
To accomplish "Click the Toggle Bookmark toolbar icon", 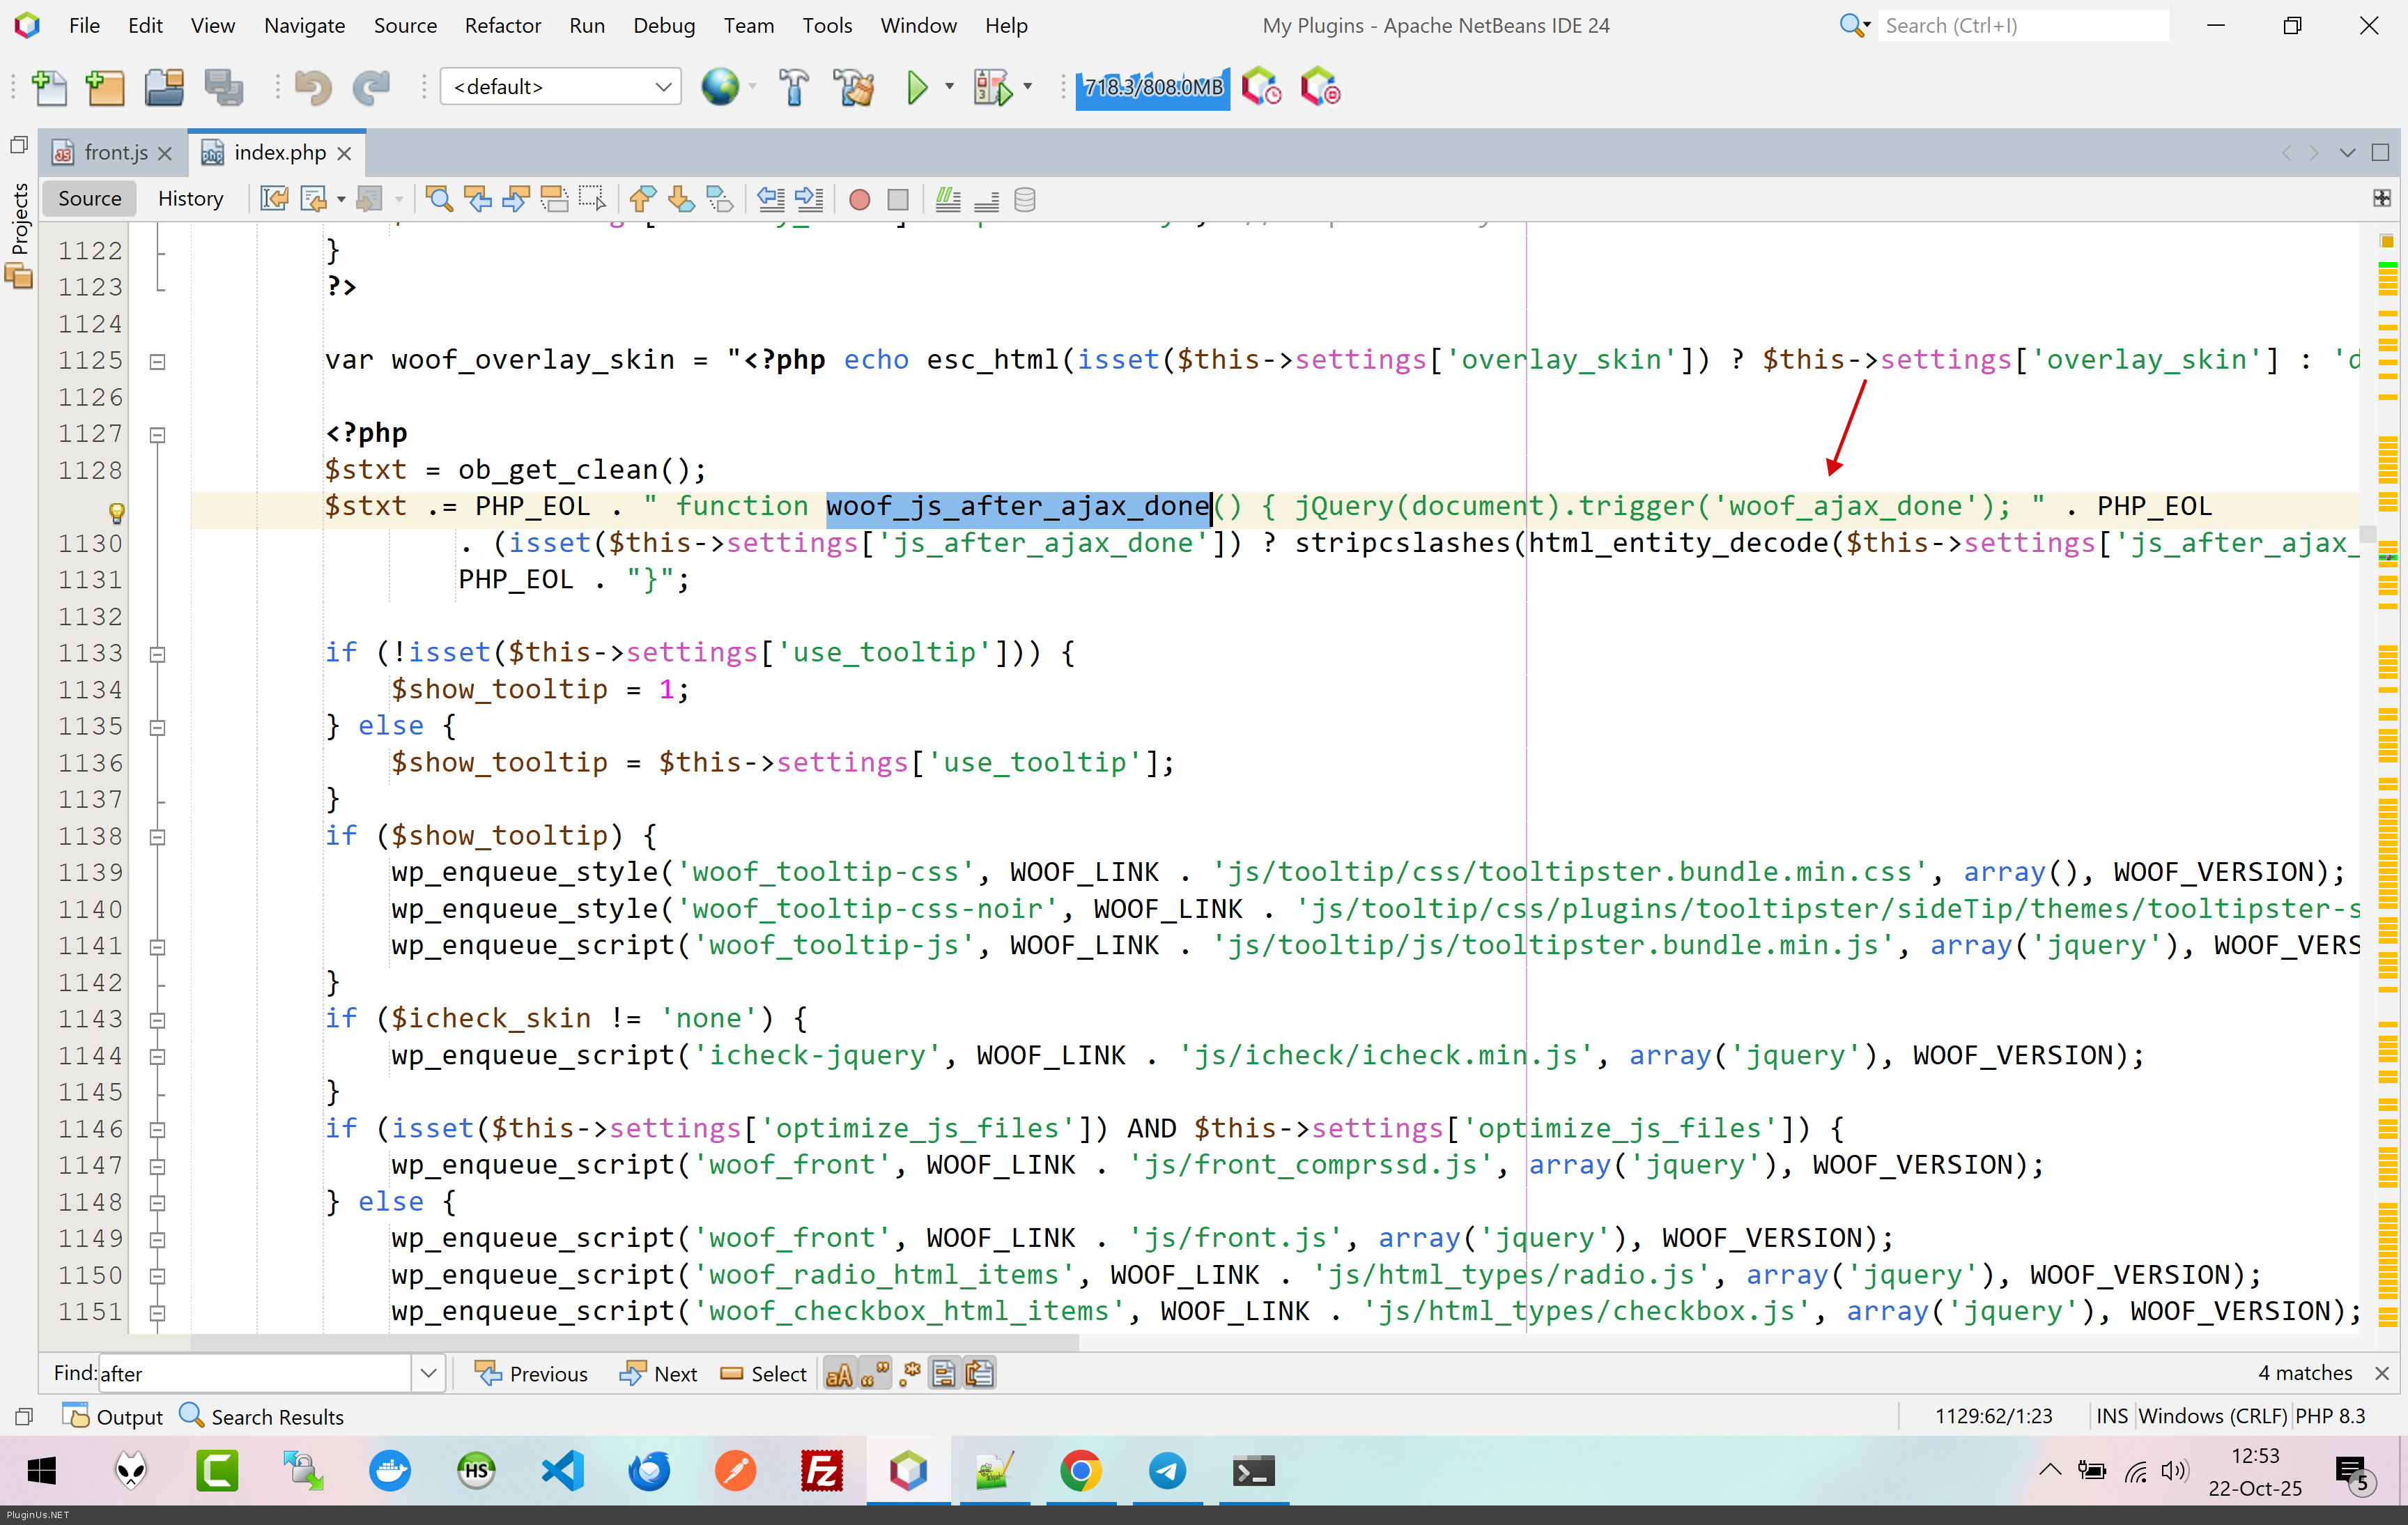I will 719,199.
